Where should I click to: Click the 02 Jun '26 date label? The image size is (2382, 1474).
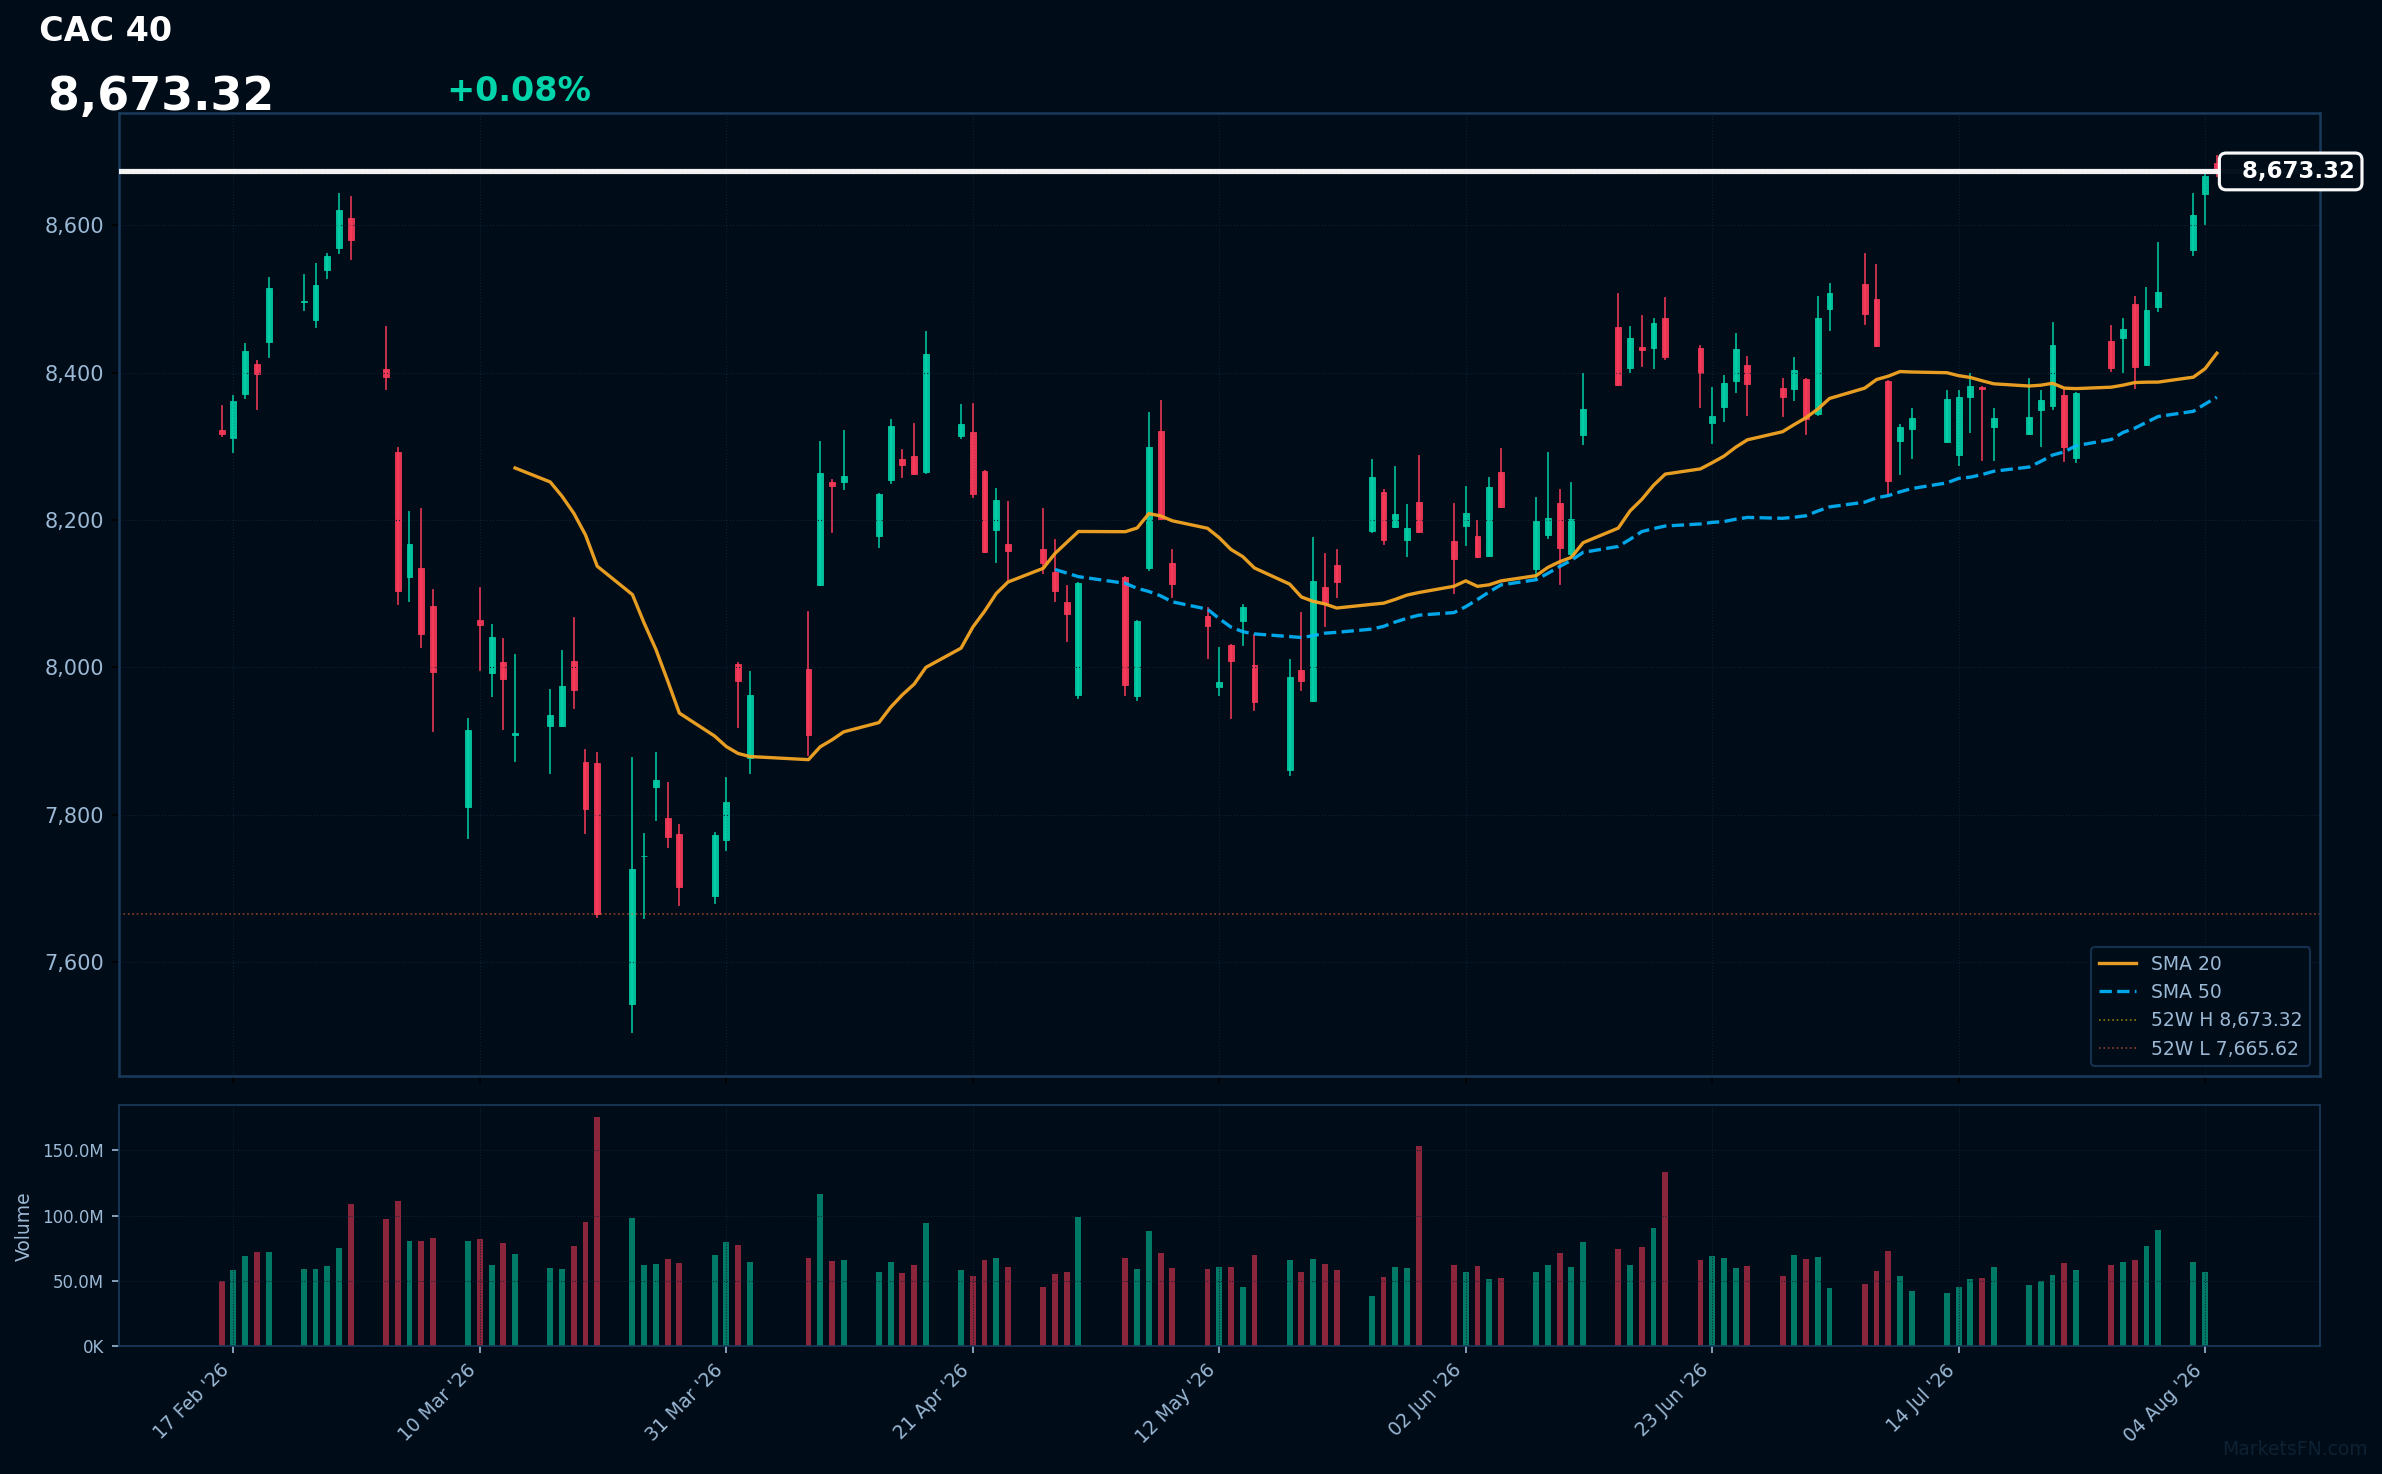(1424, 1400)
